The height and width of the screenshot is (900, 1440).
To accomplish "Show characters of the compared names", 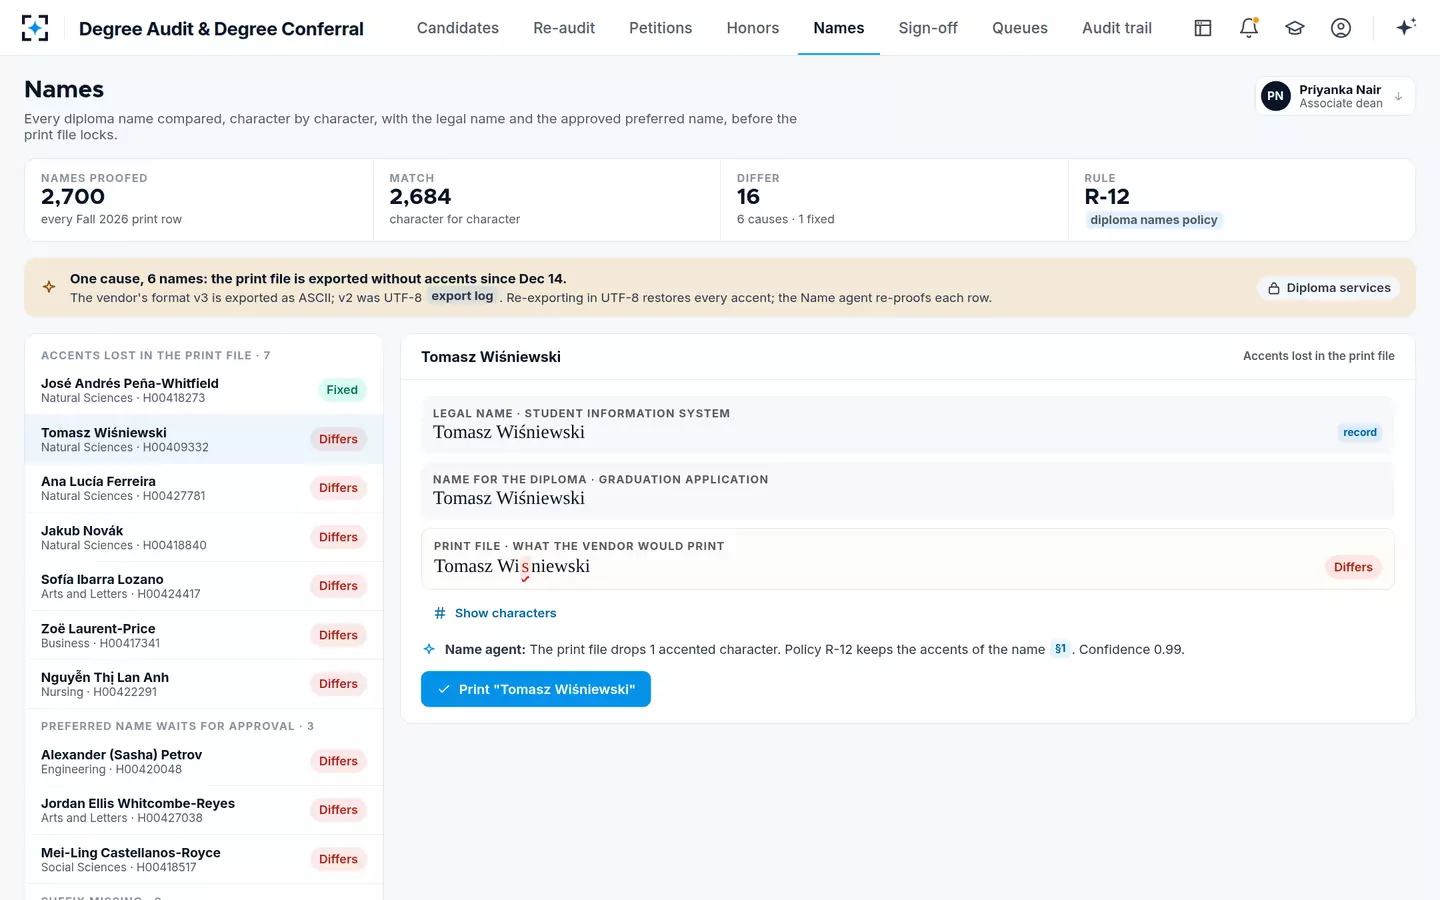I will 495,613.
